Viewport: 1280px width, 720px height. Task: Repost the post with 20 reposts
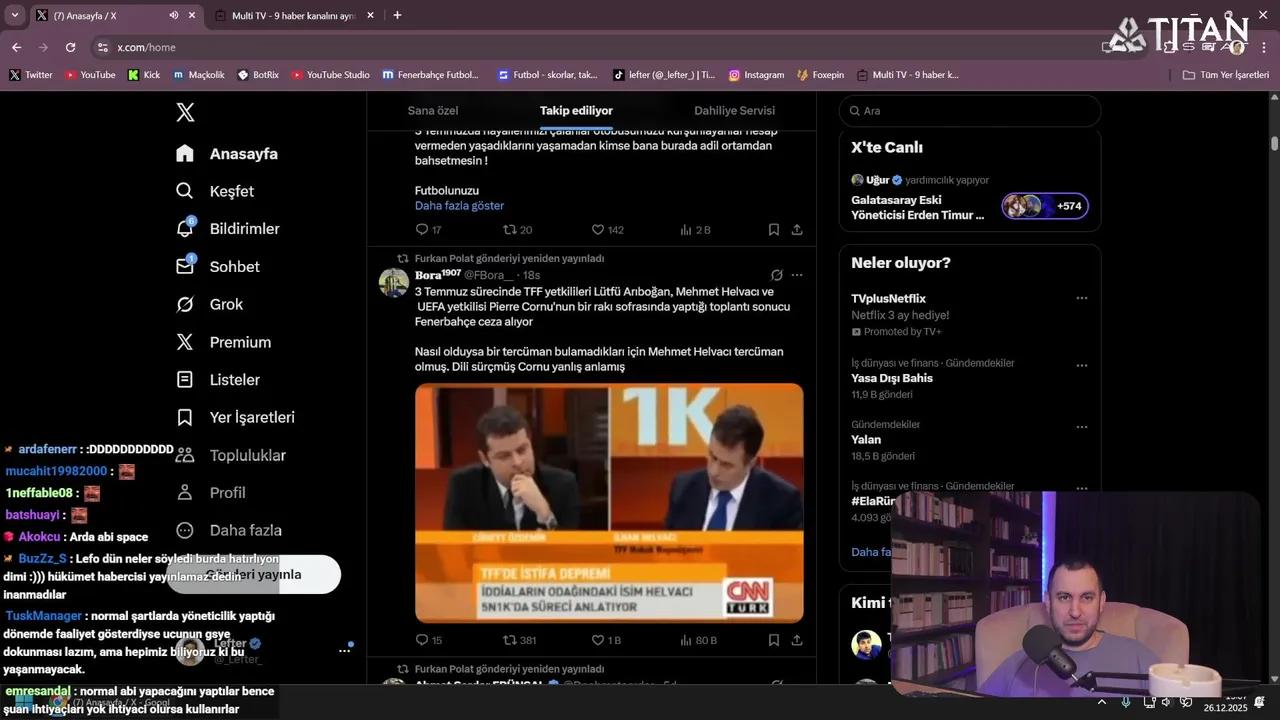[517, 230]
